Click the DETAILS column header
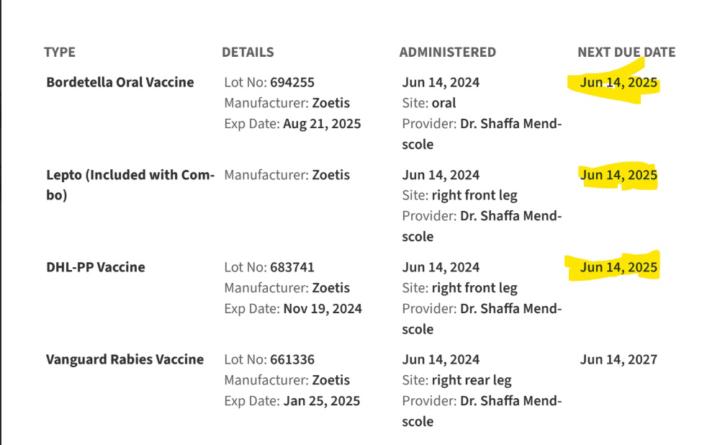 (x=248, y=52)
